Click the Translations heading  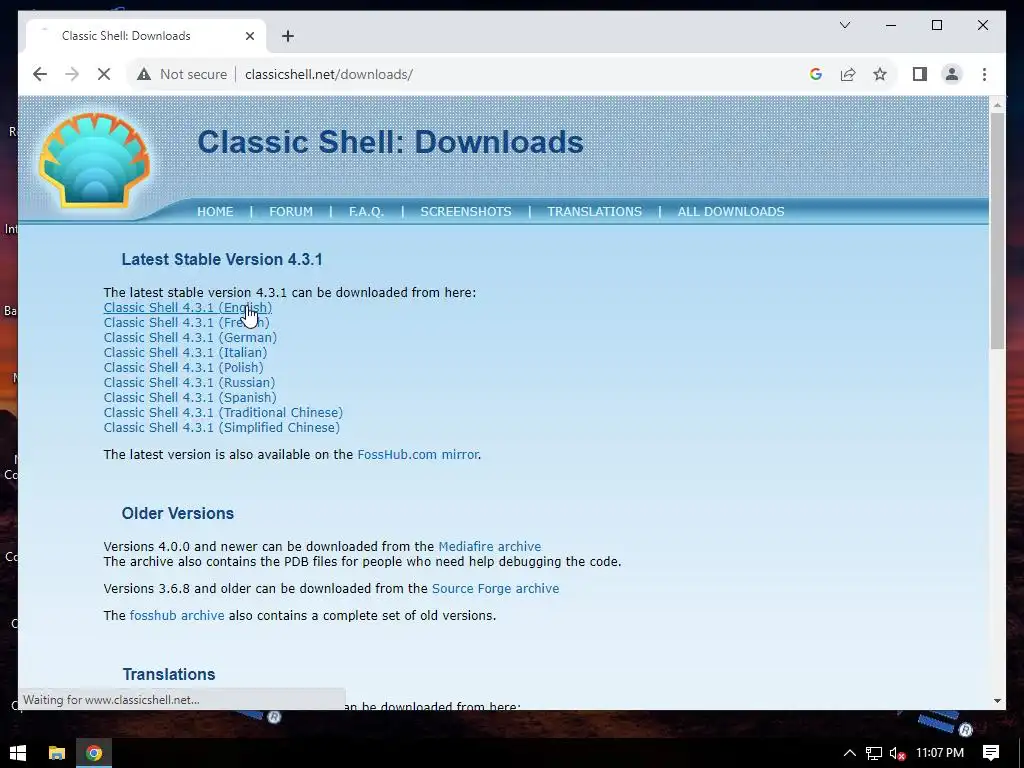(169, 674)
